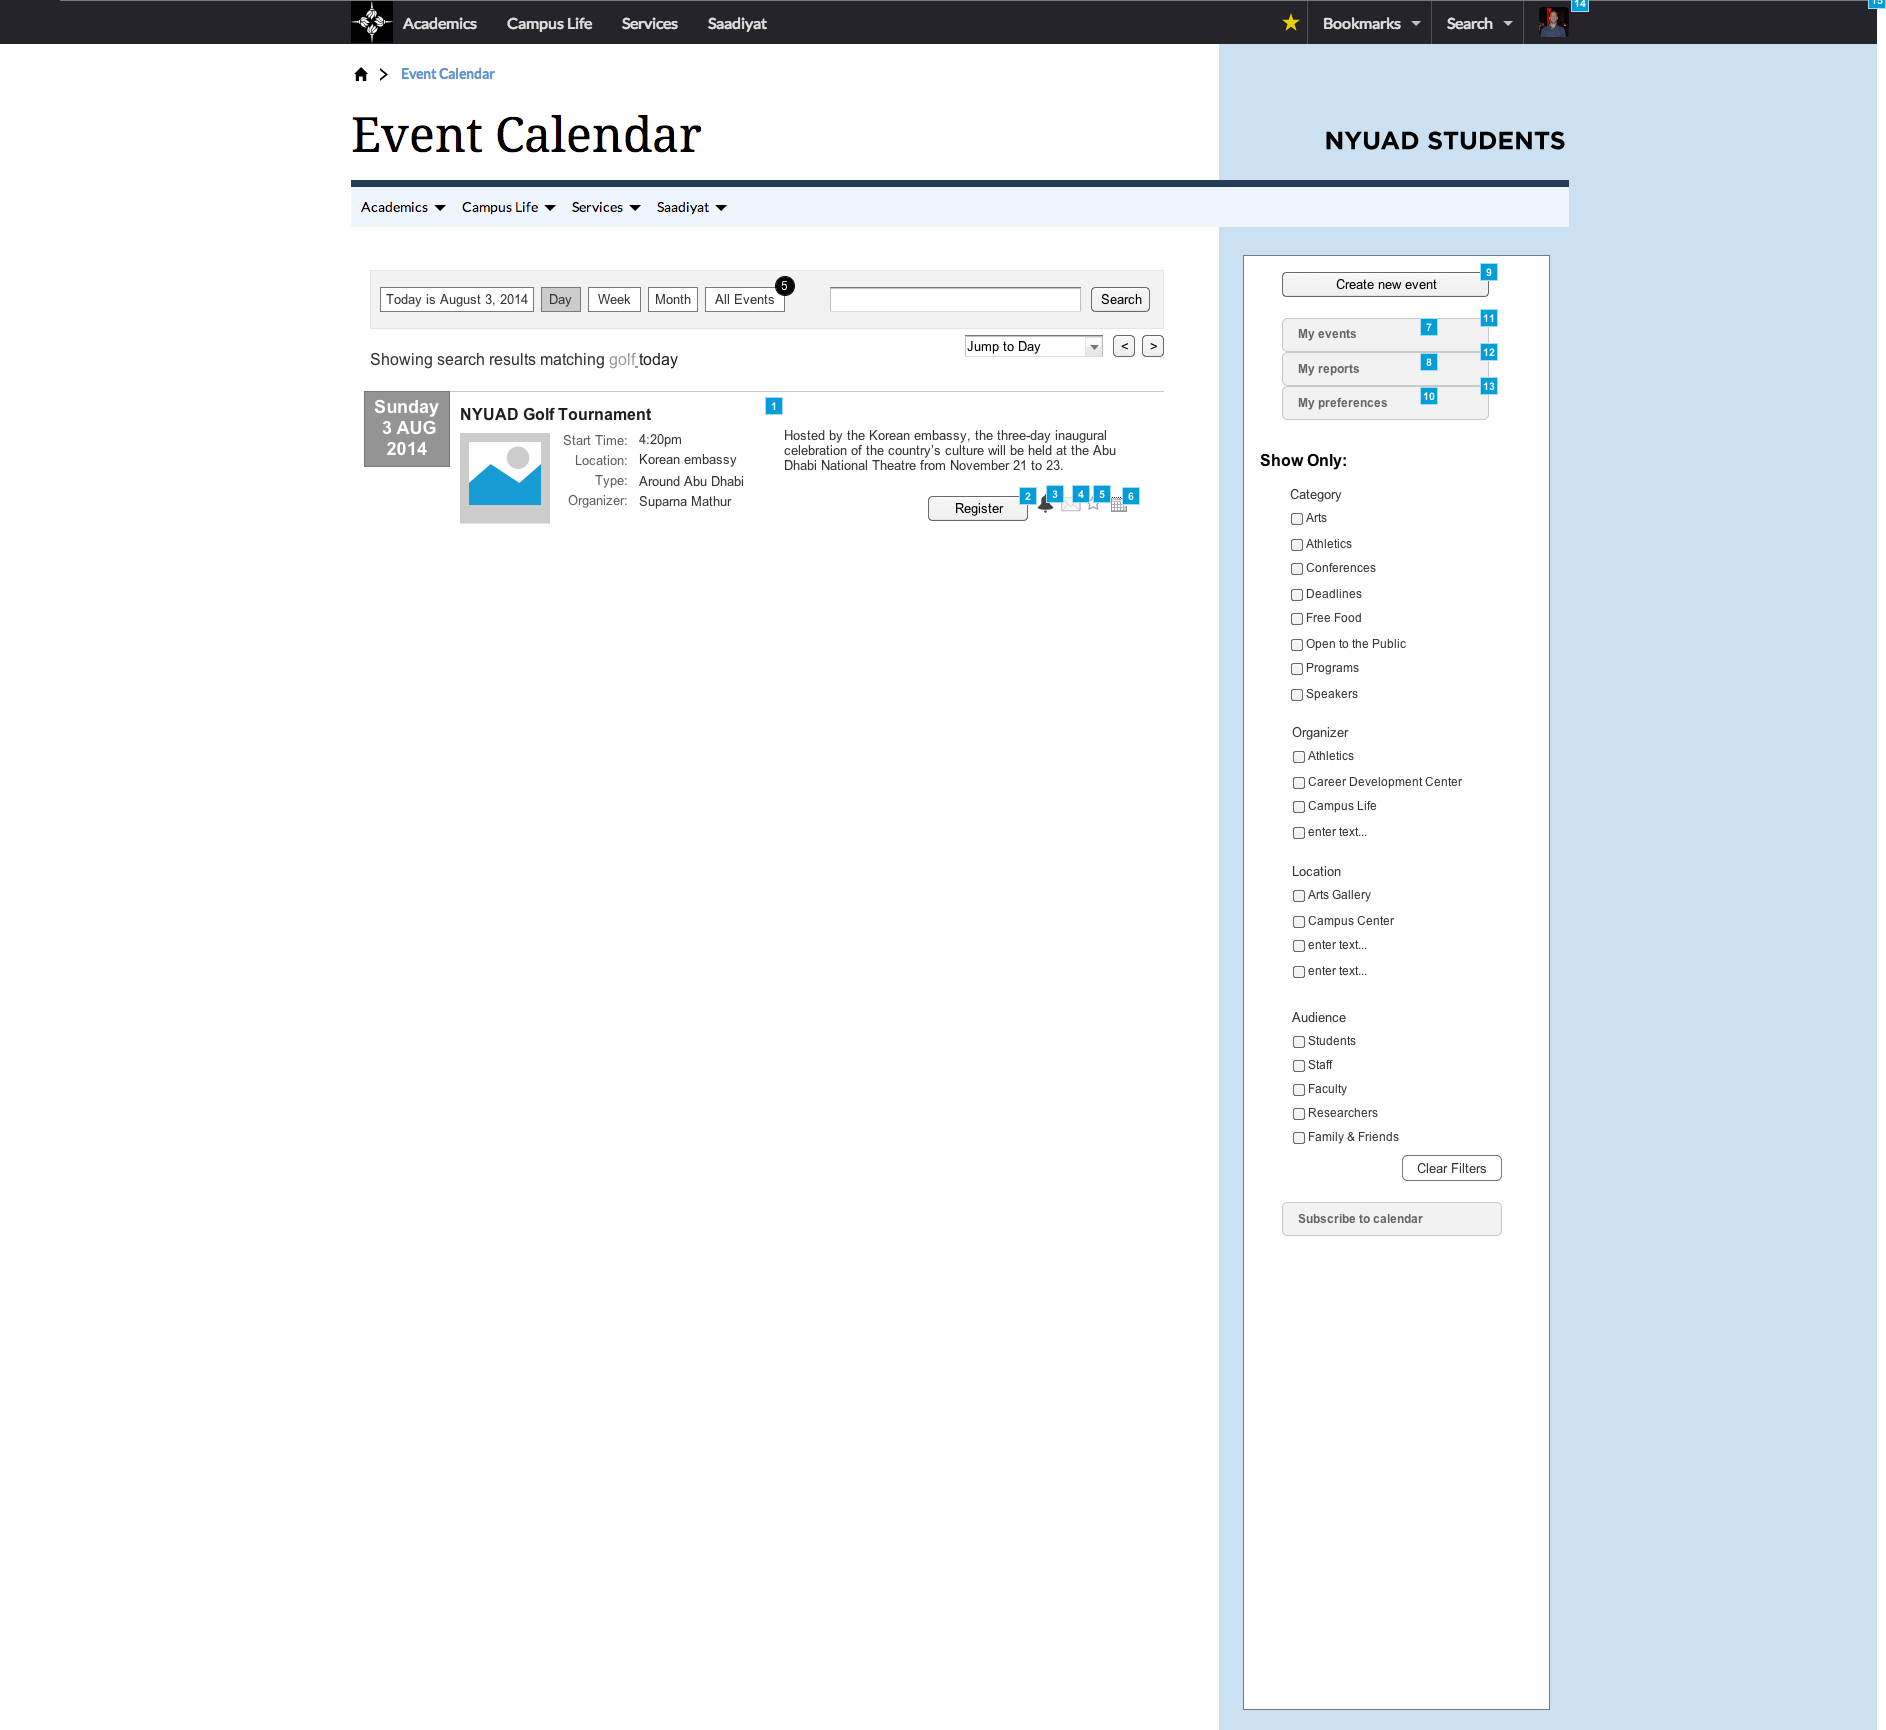Switch to Week view
The height and width of the screenshot is (1730, 1886).
[x=614, y=299]
